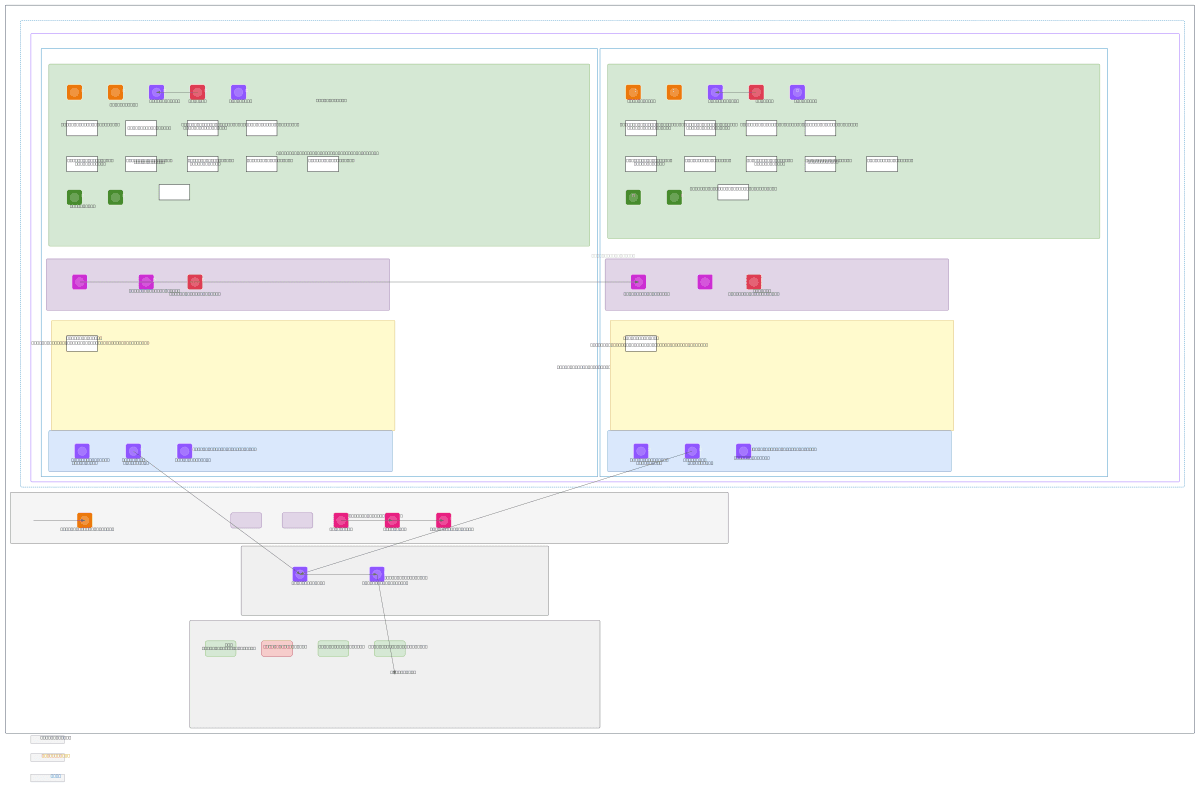Select the red icon in left green panel
1200x787 pixels.
(197, 92)
